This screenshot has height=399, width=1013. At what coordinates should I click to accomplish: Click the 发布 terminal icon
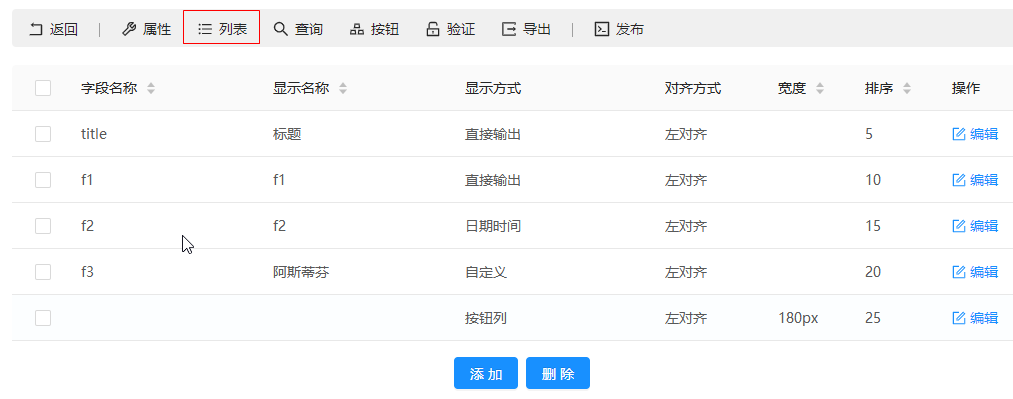601,29
